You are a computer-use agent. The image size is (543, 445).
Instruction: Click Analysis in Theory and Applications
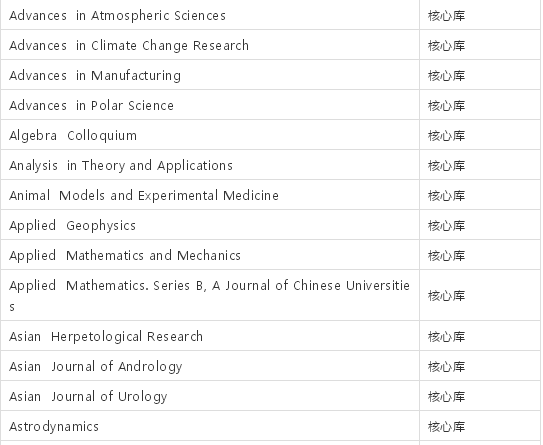click(x=121, y=166)
